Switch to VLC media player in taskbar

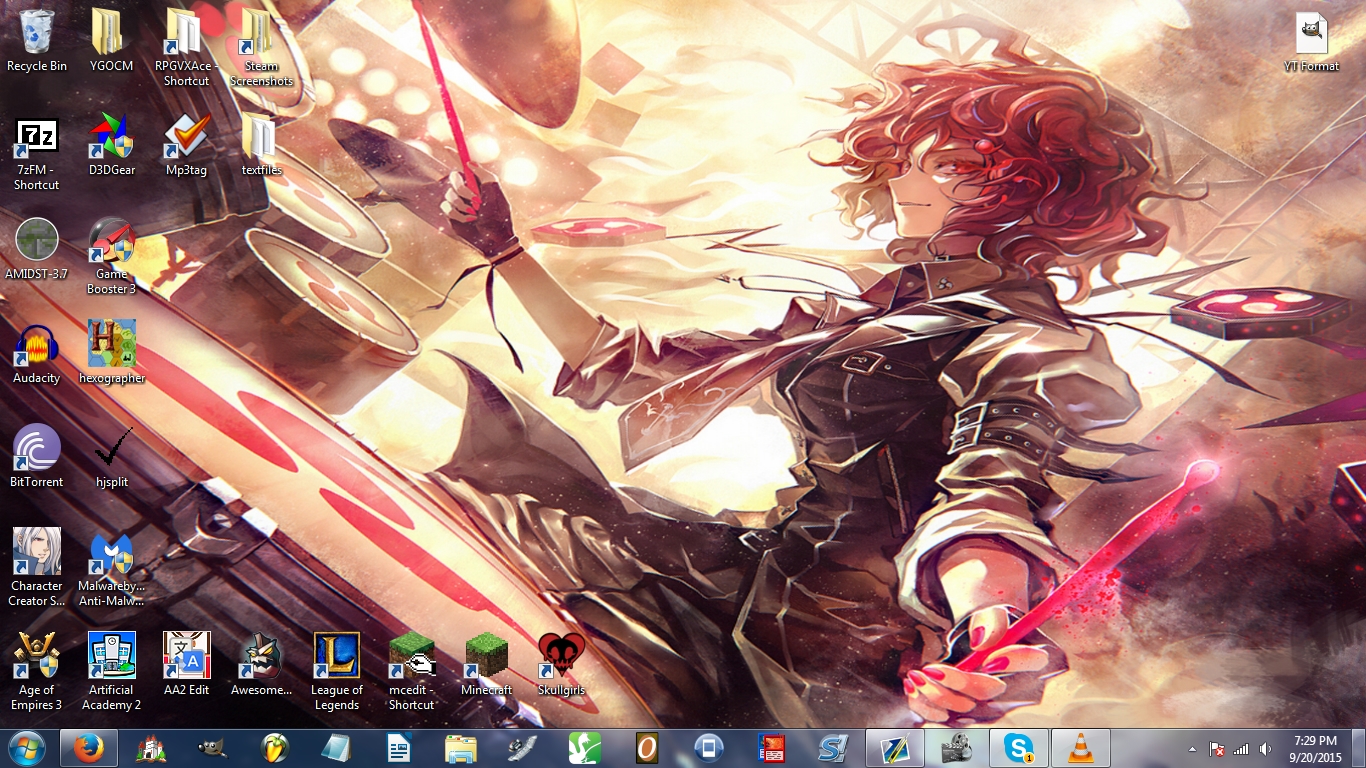pyautogui.click(x=1080, y=748)
